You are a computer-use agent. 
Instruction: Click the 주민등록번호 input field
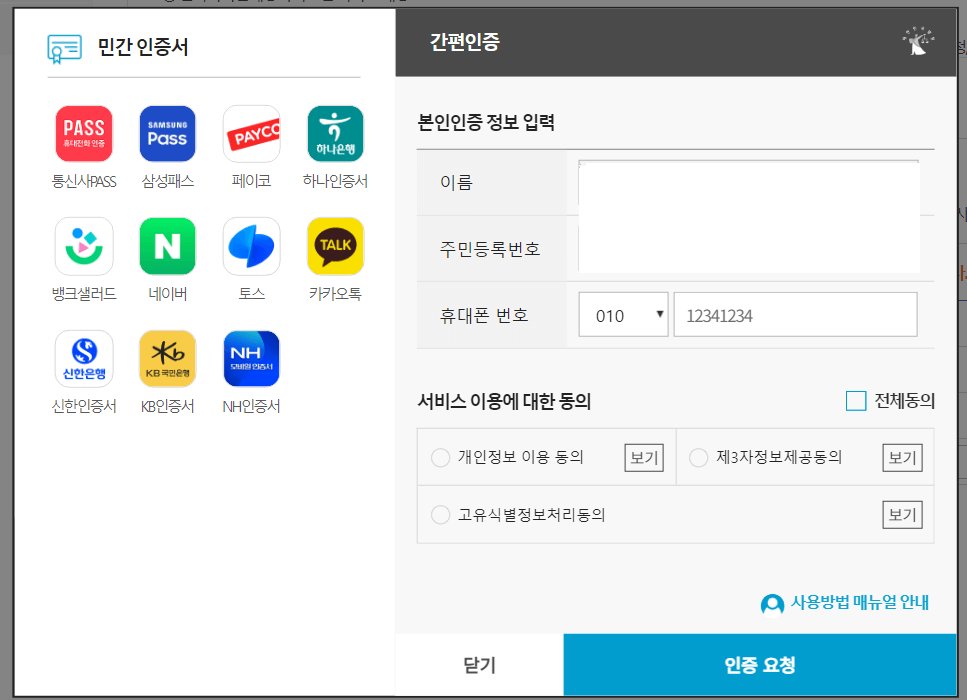(749, 249)
